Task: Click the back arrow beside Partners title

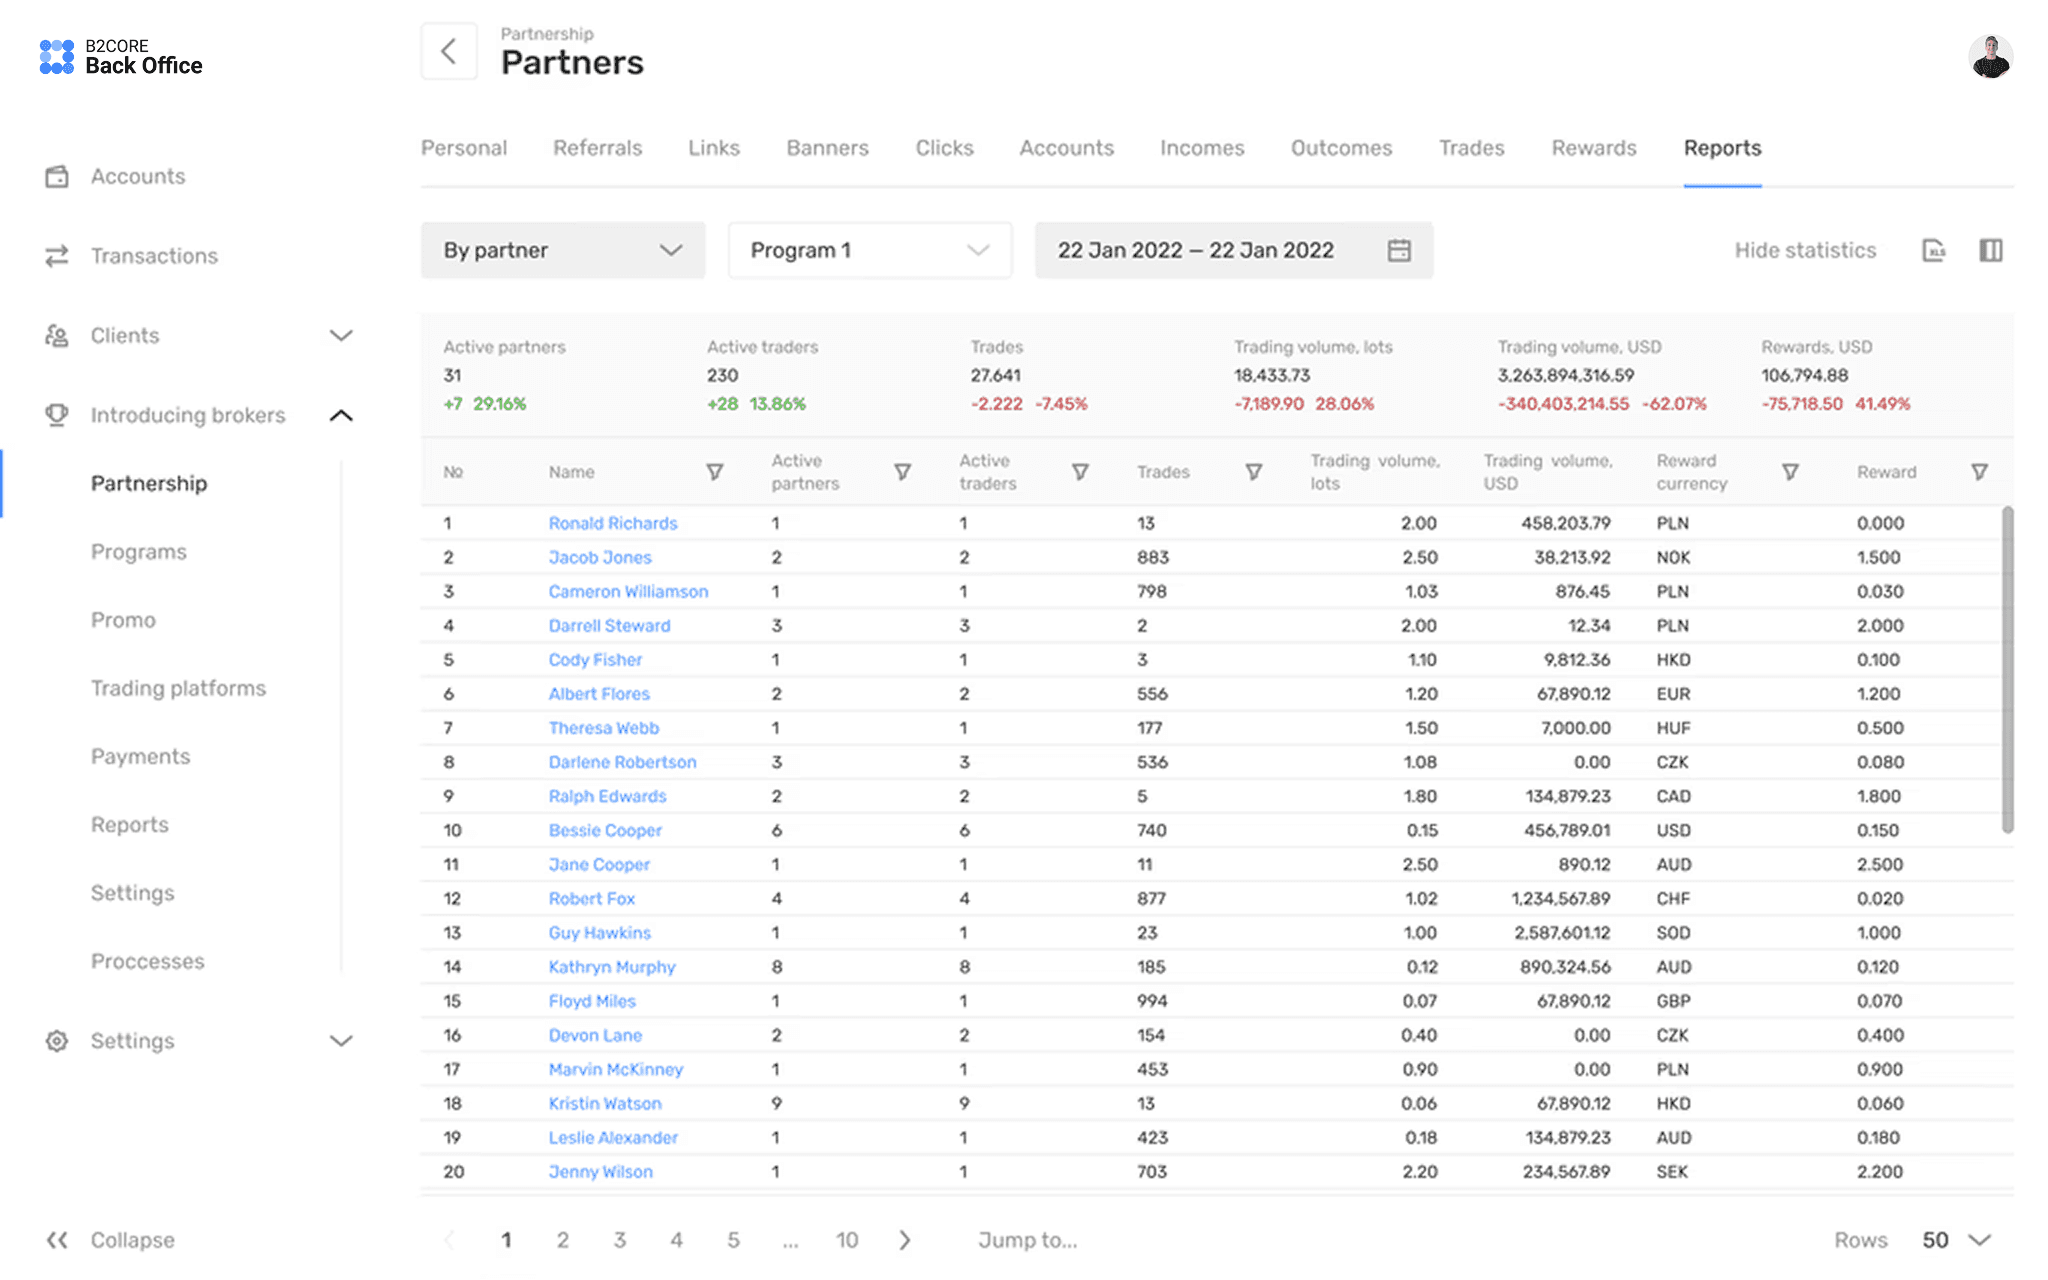Action: tap(449, 51)
